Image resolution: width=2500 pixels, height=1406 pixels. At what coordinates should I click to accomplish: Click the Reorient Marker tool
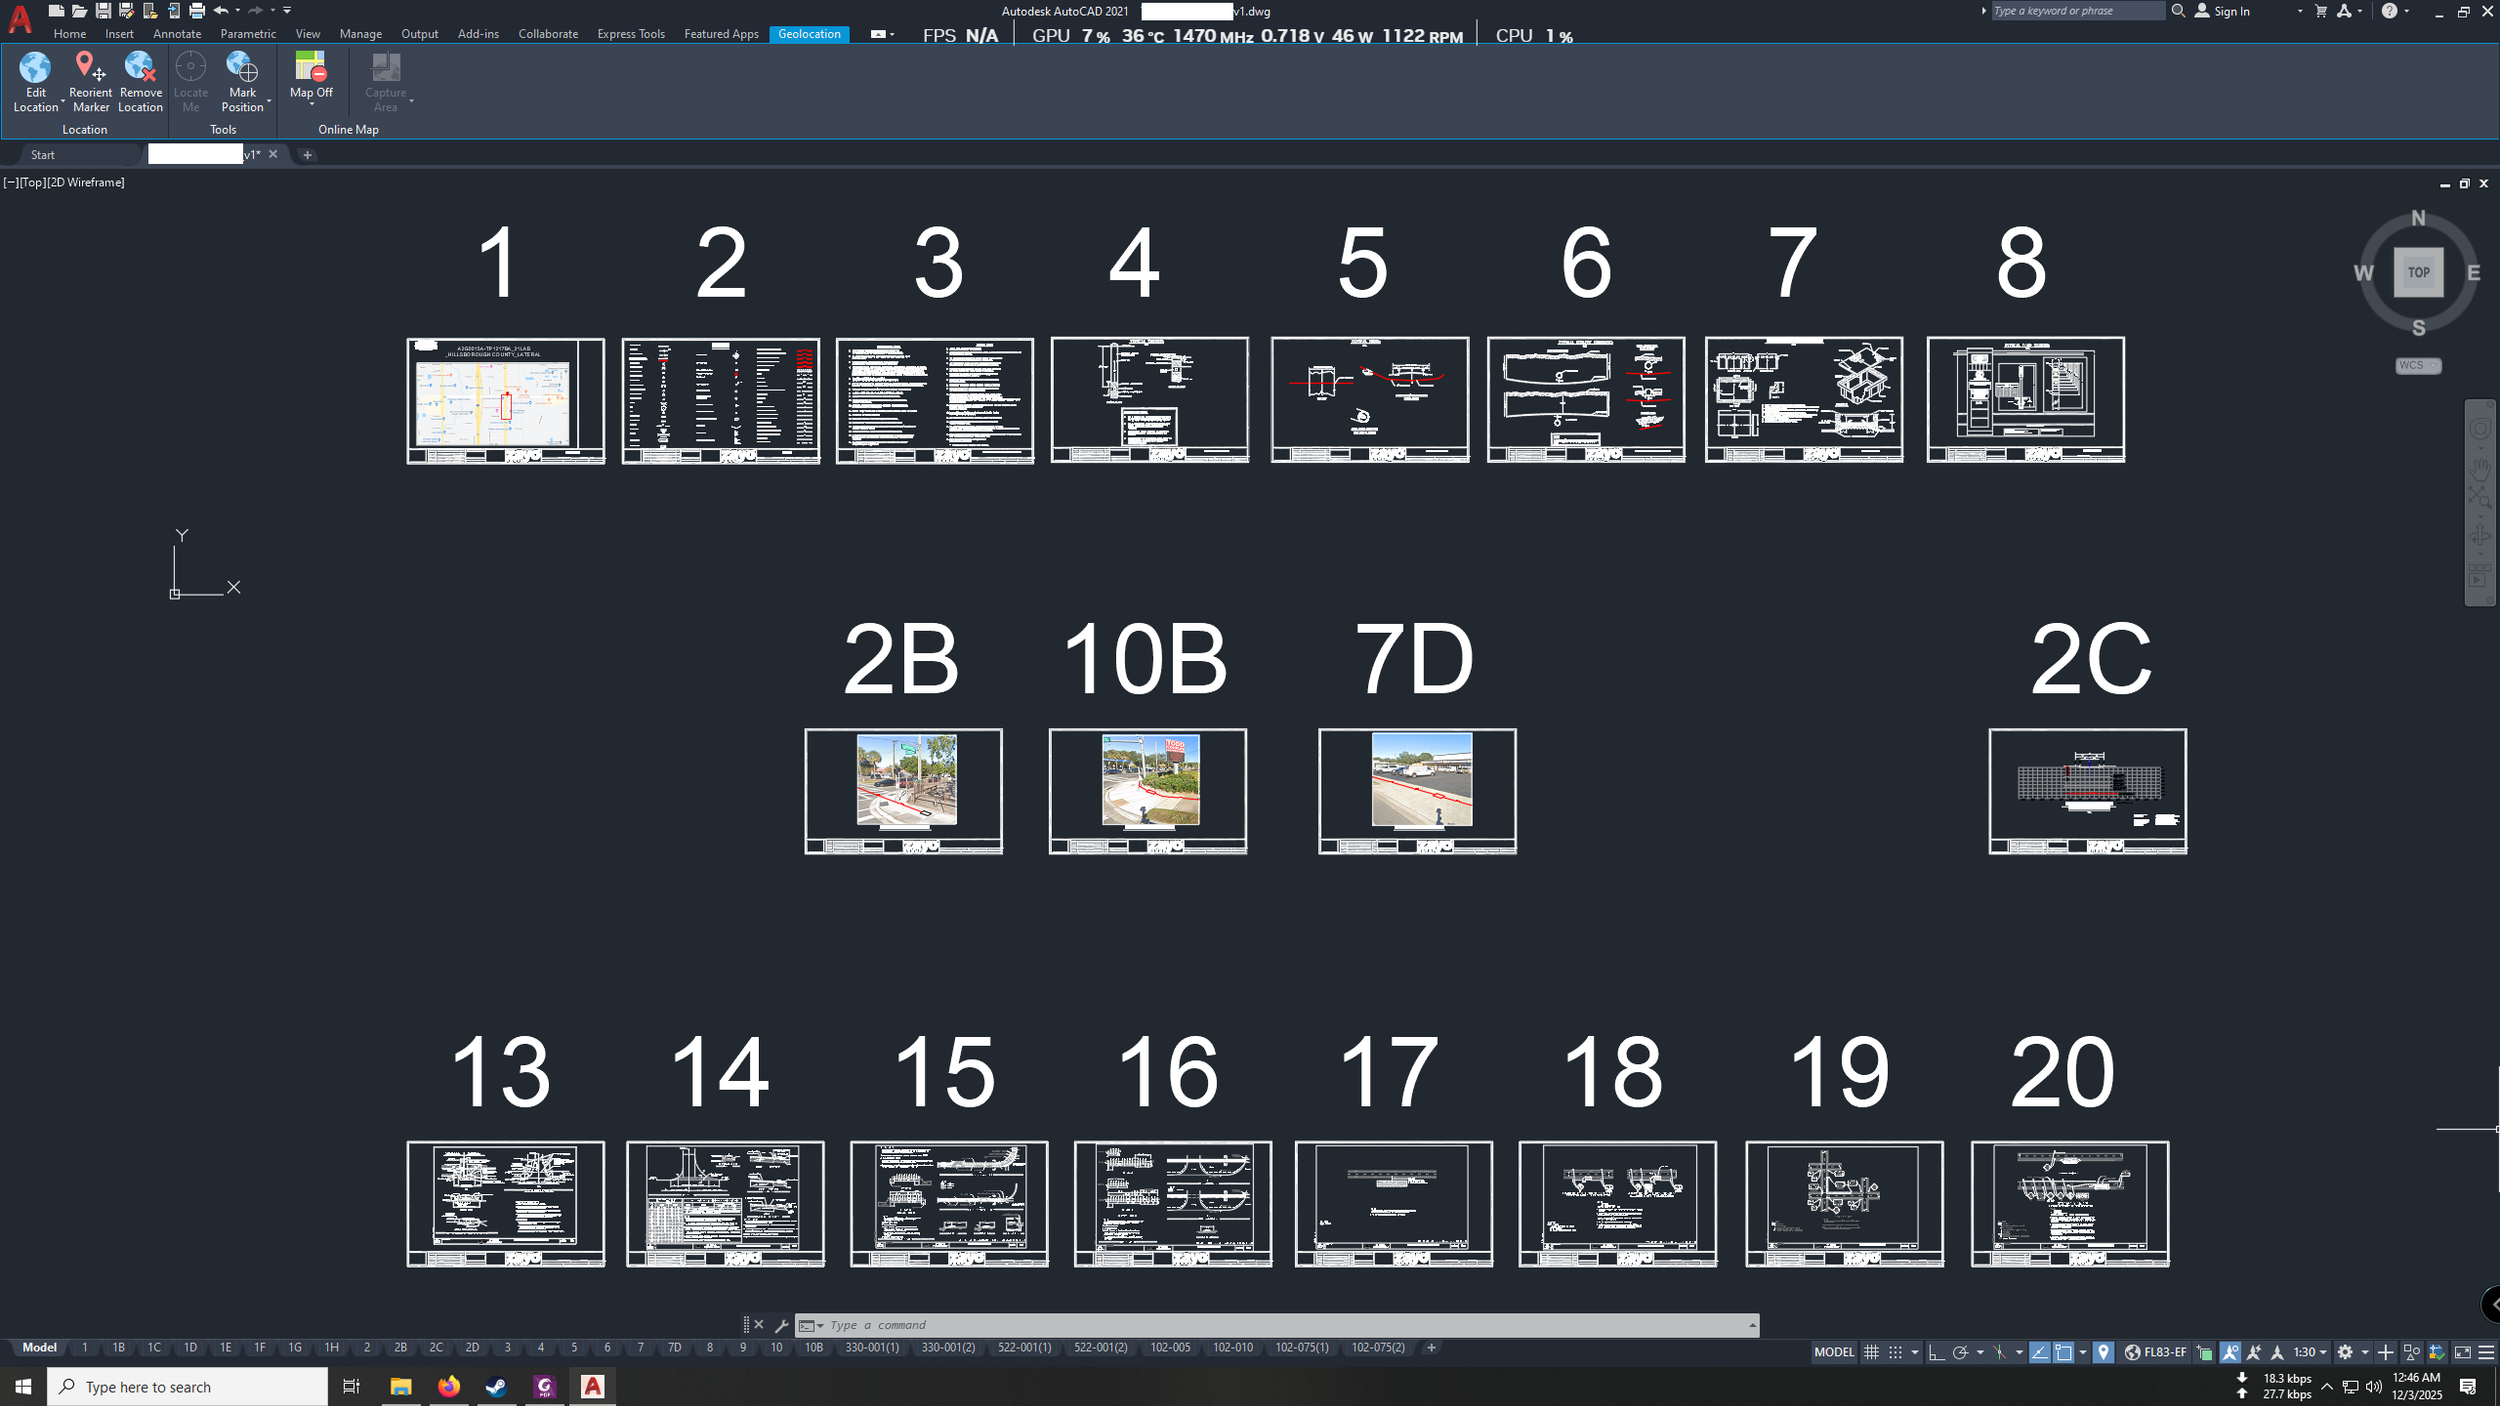coord(90,68)
